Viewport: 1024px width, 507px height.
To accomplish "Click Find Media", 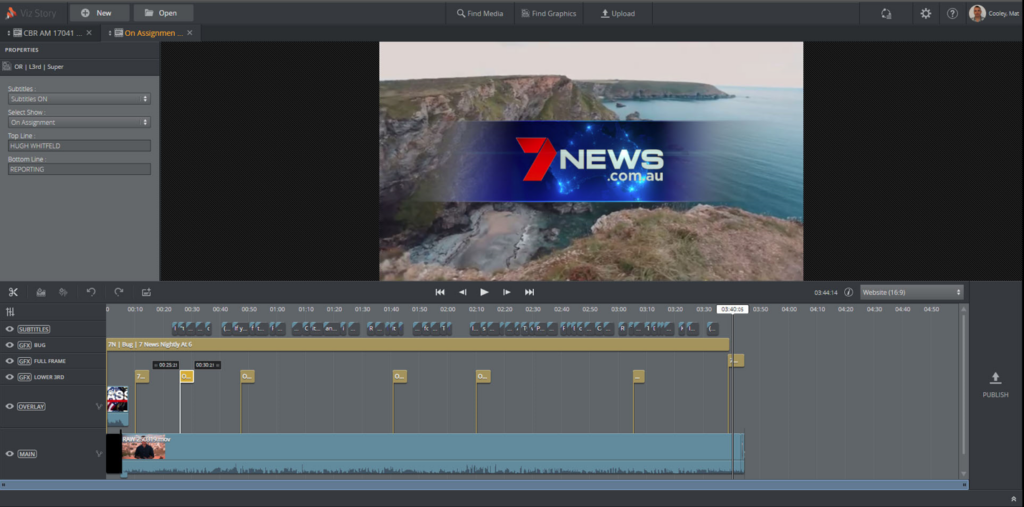I will (480, 13).
